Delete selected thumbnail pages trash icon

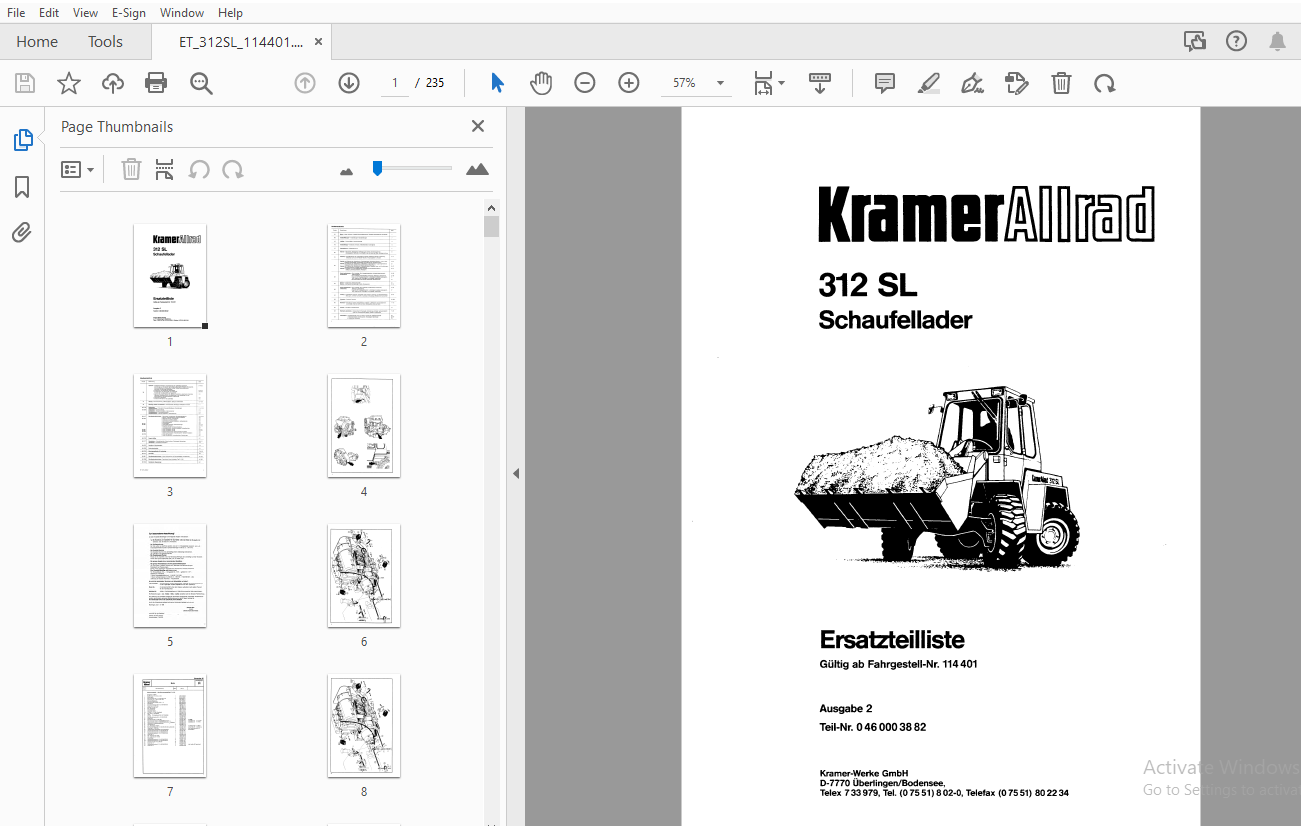[131, 169]
